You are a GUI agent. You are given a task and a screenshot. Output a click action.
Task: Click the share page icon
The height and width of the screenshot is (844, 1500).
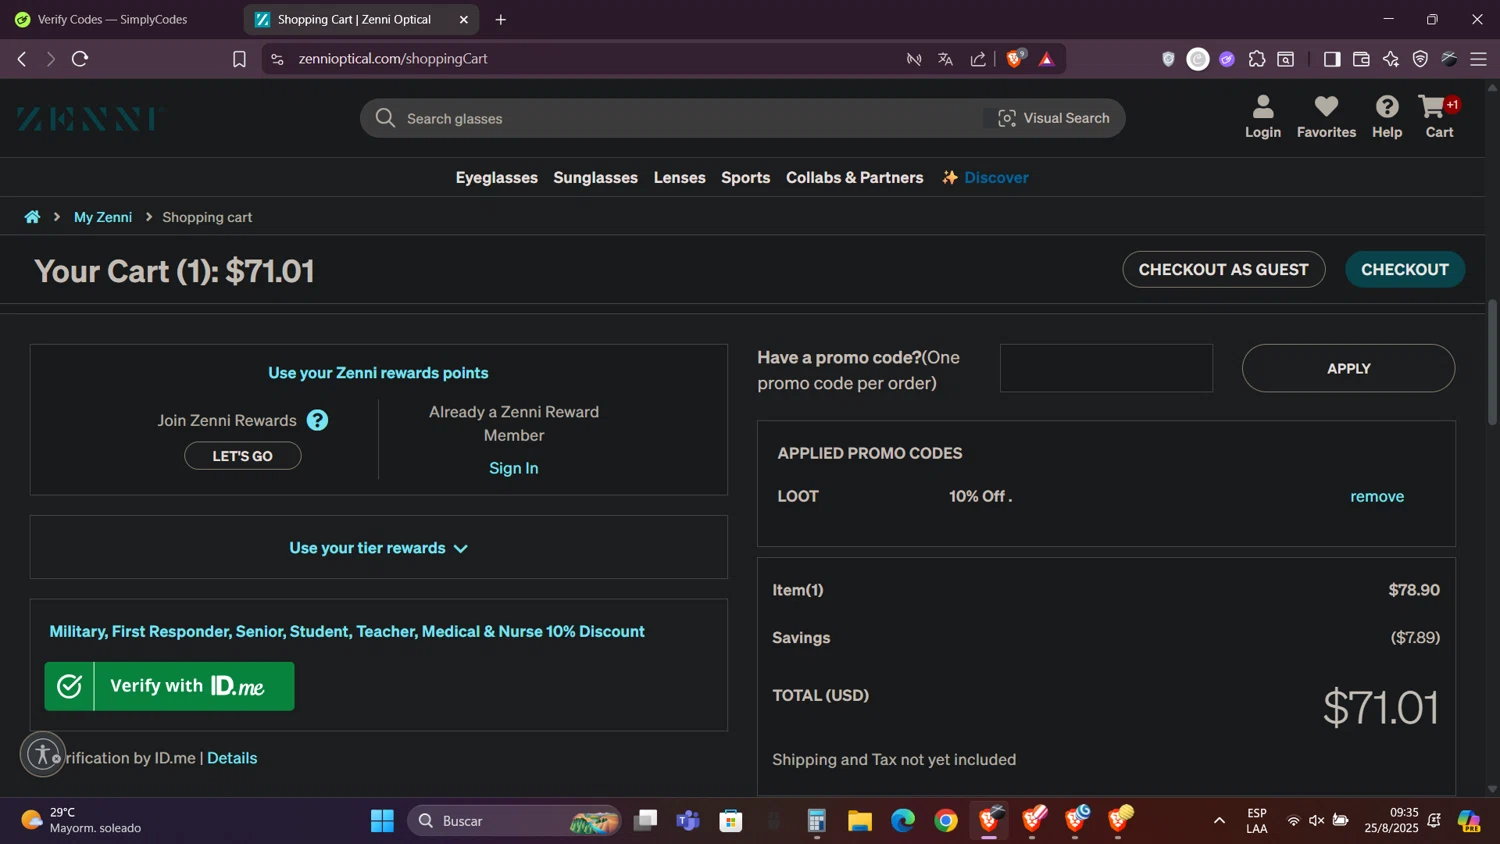pyautogui.click(x=978, y=59)
